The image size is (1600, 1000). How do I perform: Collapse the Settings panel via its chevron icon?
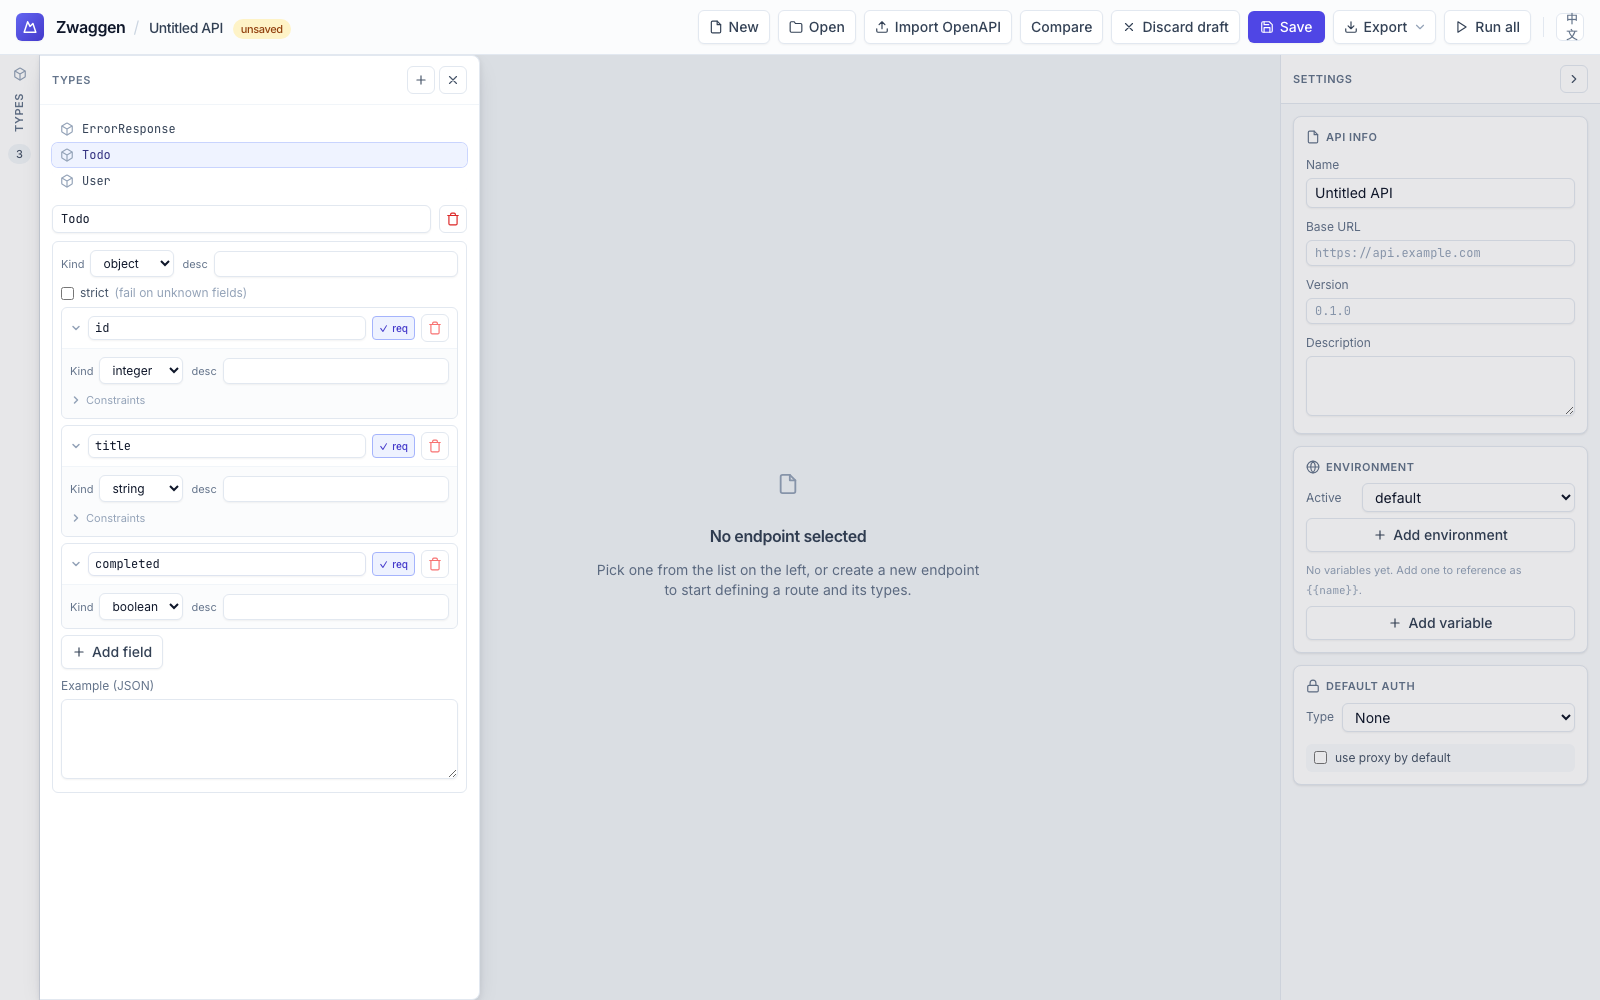(x=1574, y=79)
